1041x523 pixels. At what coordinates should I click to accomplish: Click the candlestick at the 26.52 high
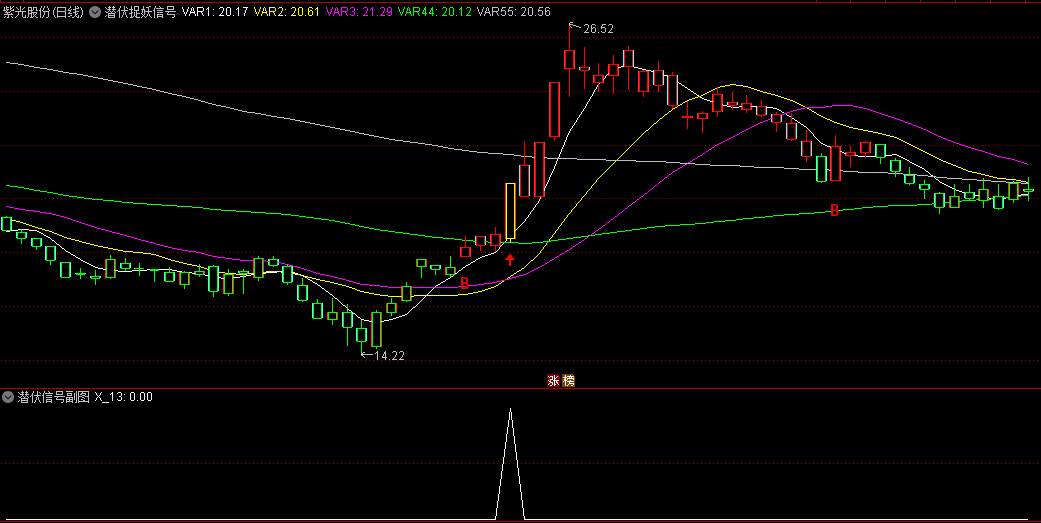tap(569, 60)
